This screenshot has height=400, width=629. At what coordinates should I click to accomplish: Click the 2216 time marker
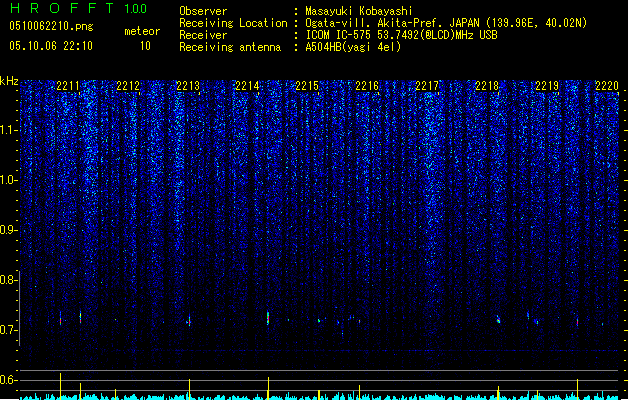(x=367, y=86)
